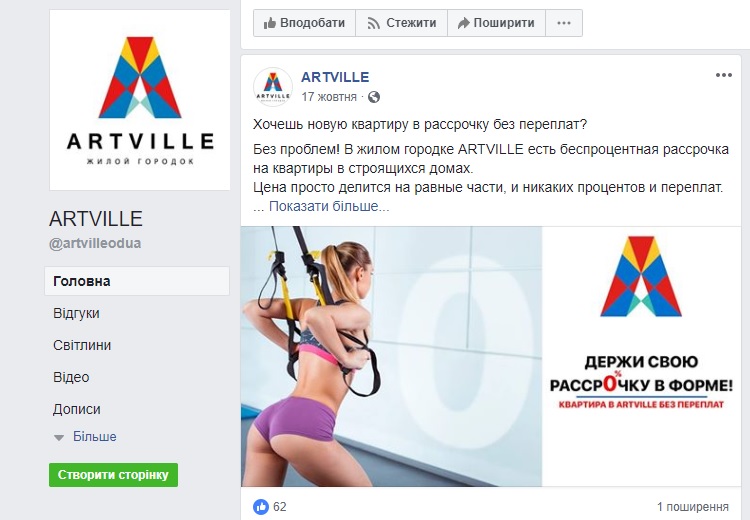Go to the Дописи sidebar section
The height and width of the screenshot is (520, 750).
point(77,409)
